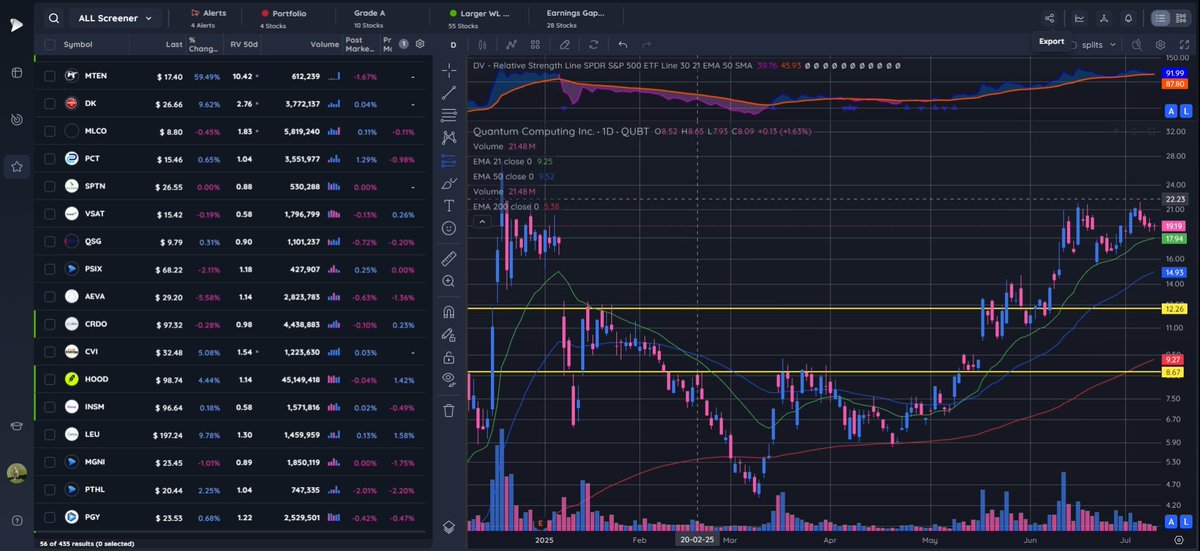Select the crosshair cursor tool
Image resolution: width=1200 pixels, height=551 pixels.
tap(449, 70)
